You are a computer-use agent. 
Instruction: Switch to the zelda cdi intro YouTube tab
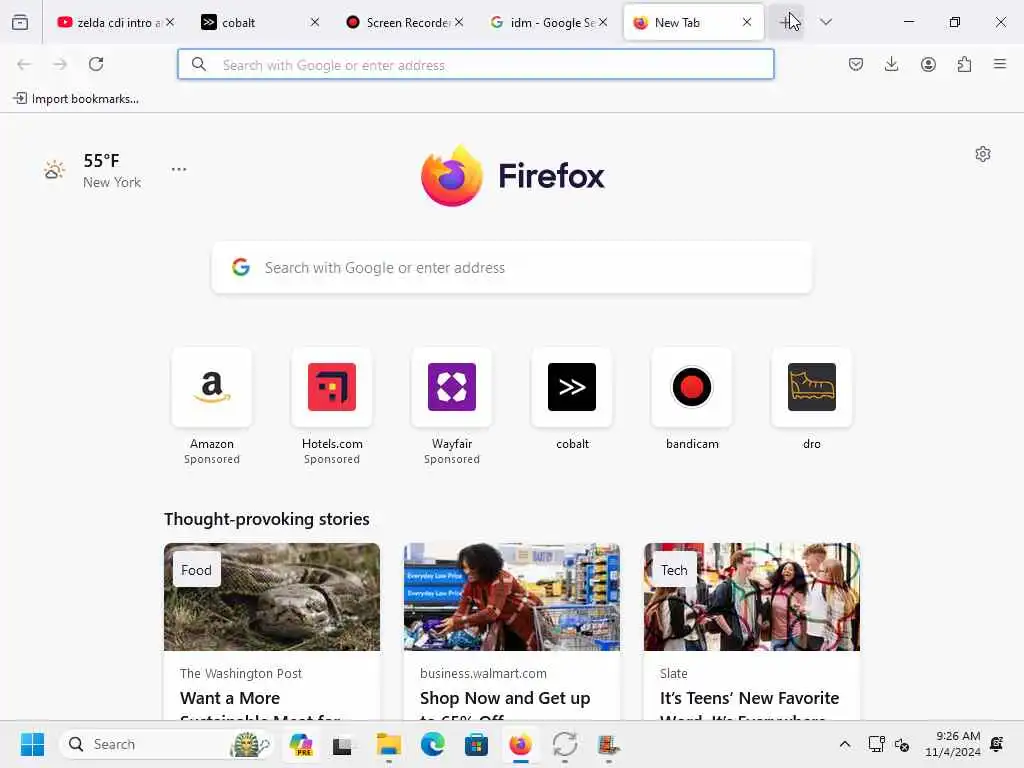pos(108,22)
